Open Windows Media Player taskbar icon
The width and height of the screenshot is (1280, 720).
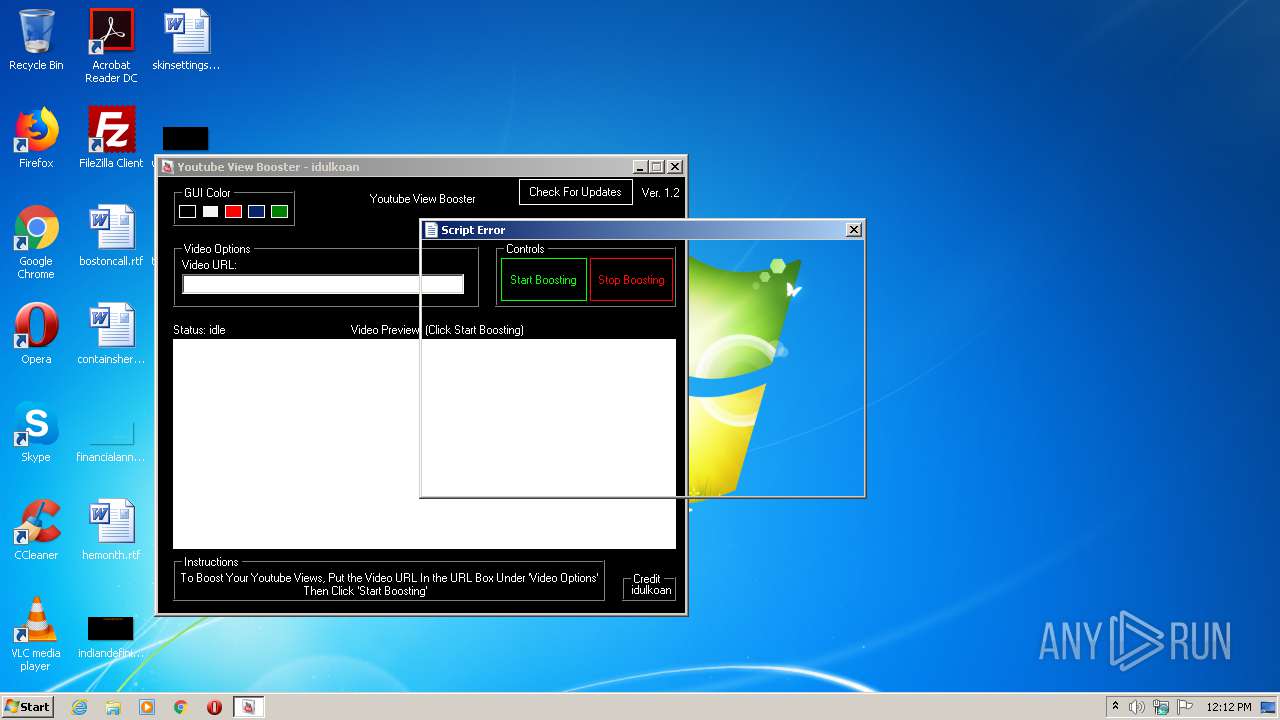tap(147, 707)
